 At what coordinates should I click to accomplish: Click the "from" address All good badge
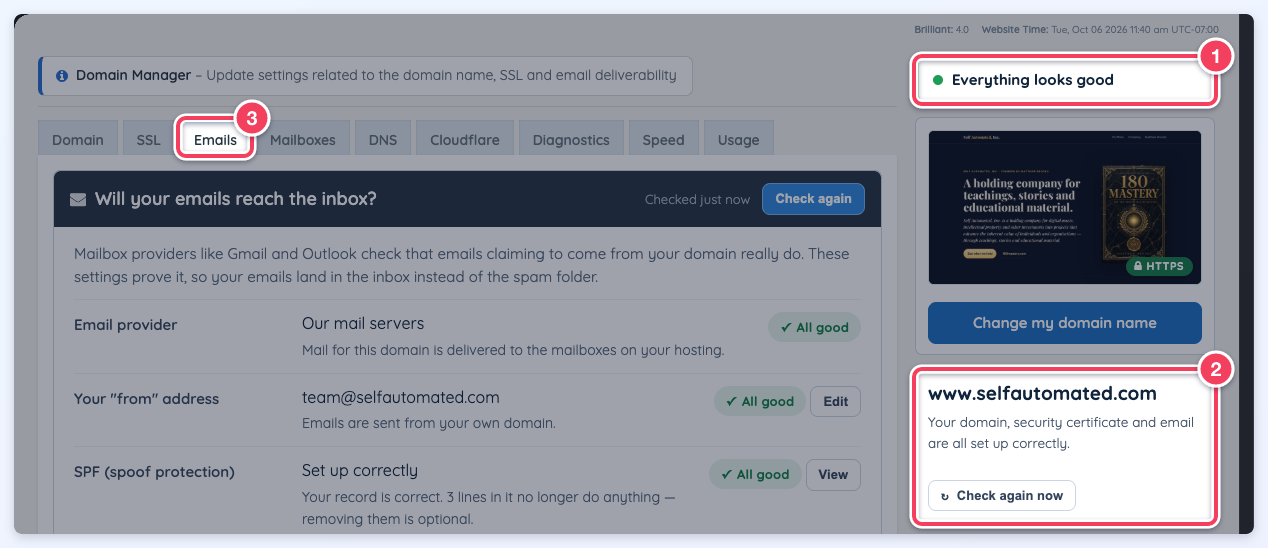759,402
